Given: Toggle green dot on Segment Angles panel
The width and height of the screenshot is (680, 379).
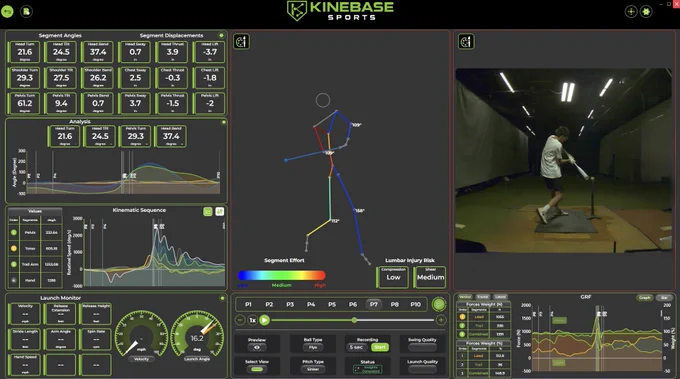Looking at the screenshot, I should tap(221, 35).
